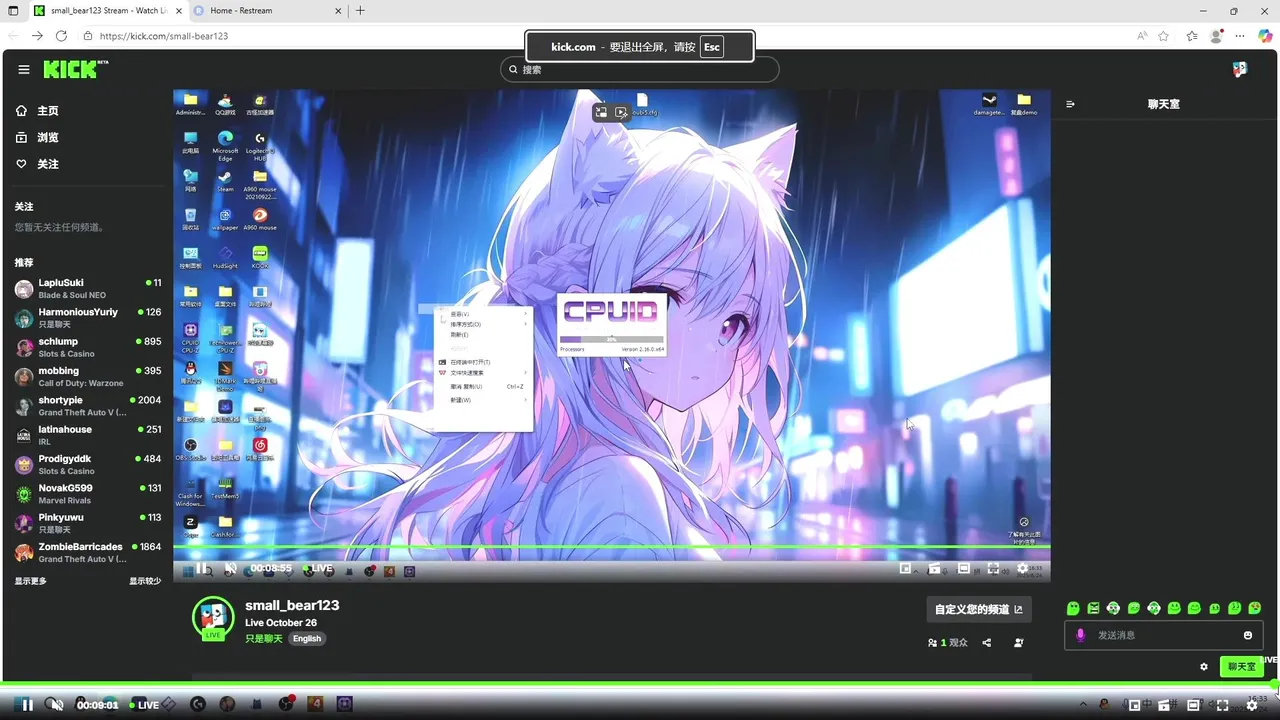1280x720 pixels.
Task: Open the 关注 following page
Action: (x=38, y=164)
